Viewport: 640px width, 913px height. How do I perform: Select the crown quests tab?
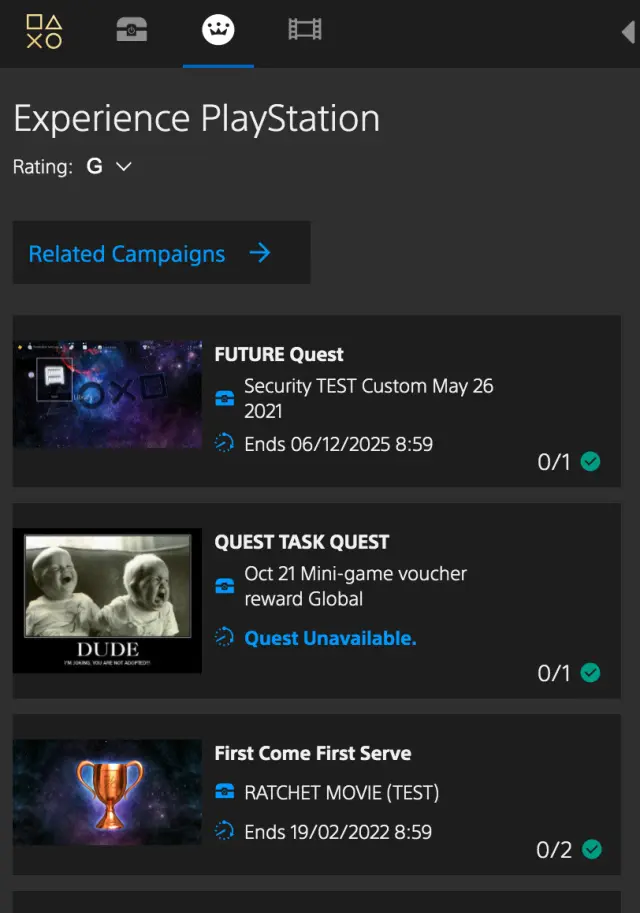click(x=218, y=30)
